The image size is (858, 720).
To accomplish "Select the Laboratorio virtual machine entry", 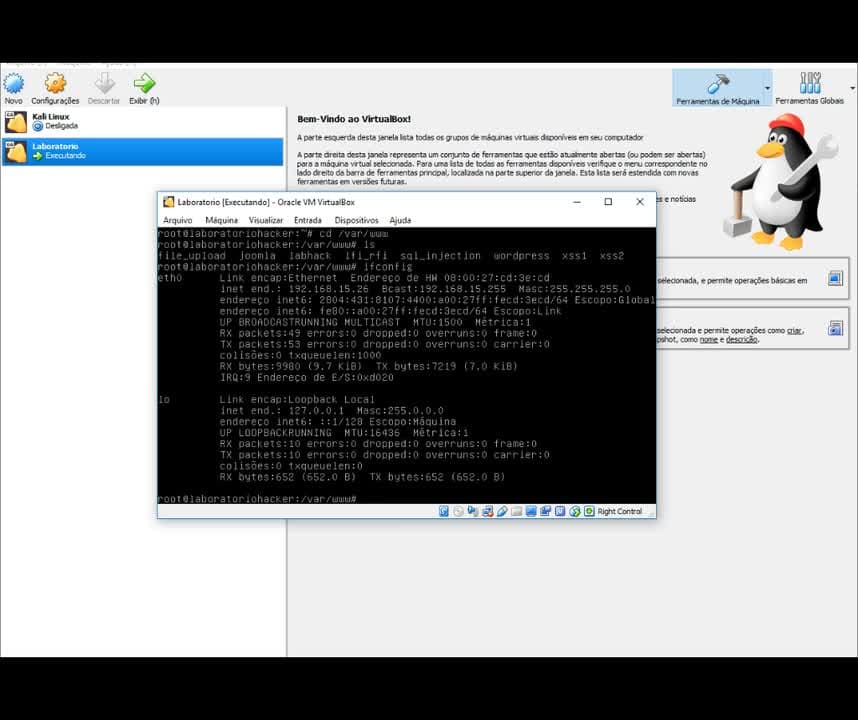I will (x=142, y=152).
